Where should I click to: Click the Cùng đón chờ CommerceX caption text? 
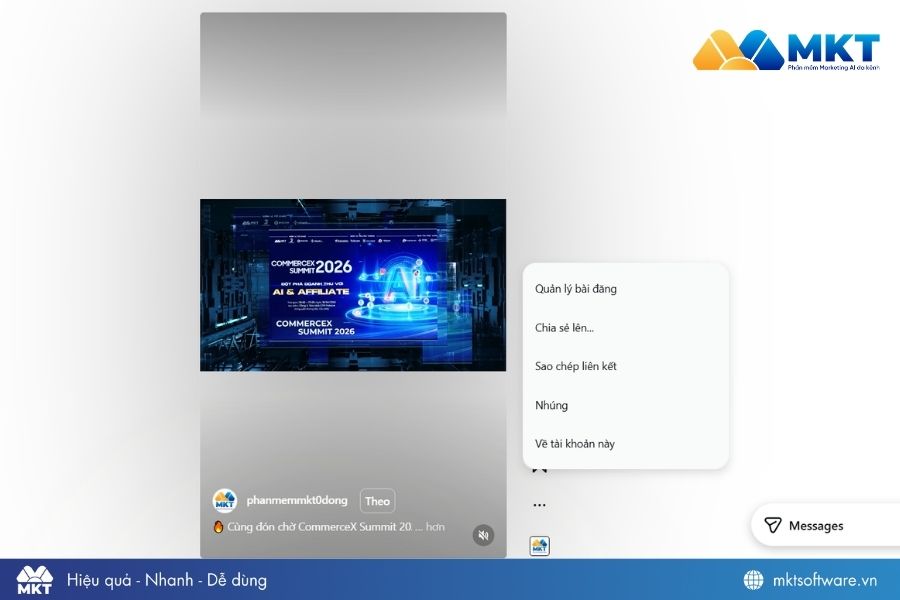pos(319,527)
